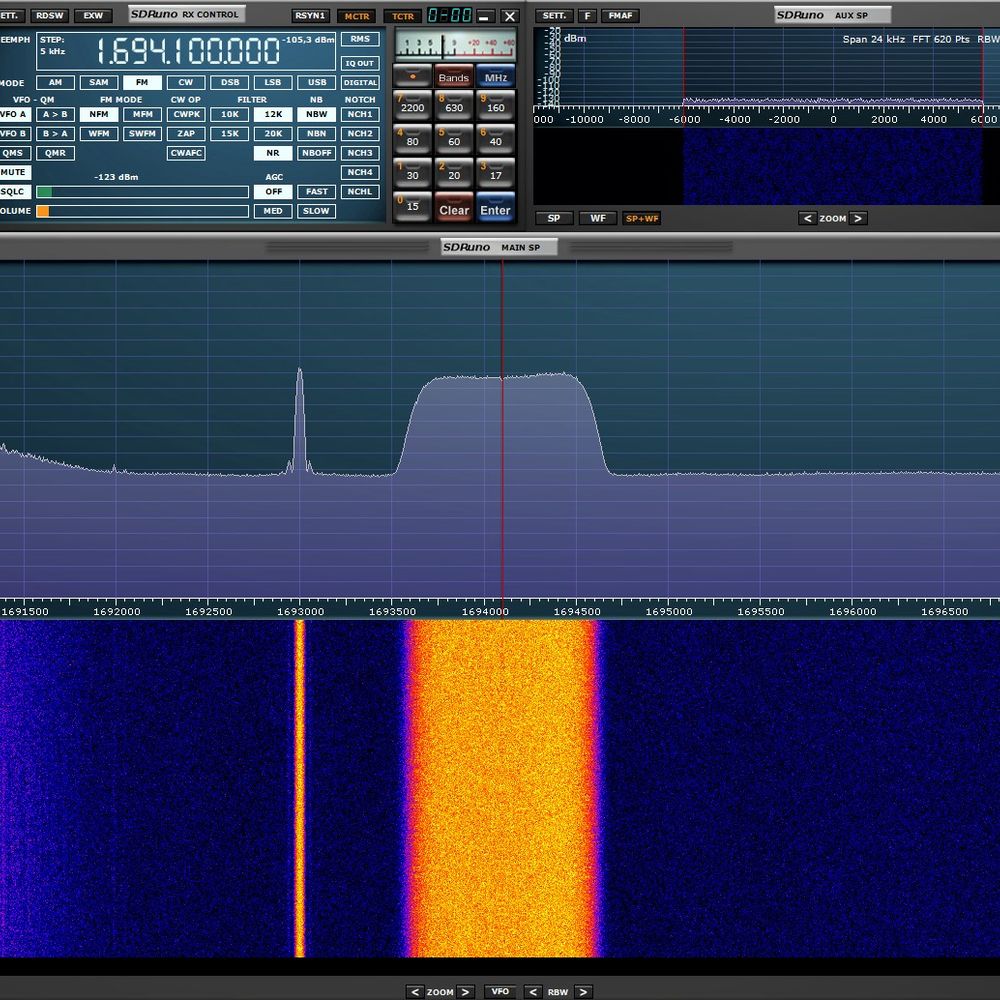Click the MHz keypad button
Screen dimensions: 1000x1000
point(496,77)
